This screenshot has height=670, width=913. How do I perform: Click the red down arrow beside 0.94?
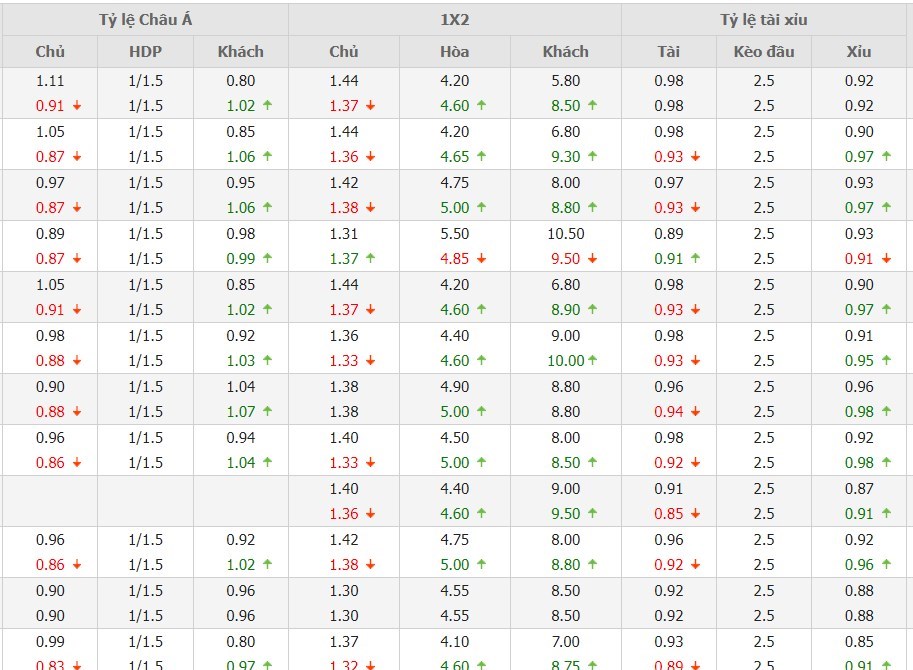coord(695,412)
